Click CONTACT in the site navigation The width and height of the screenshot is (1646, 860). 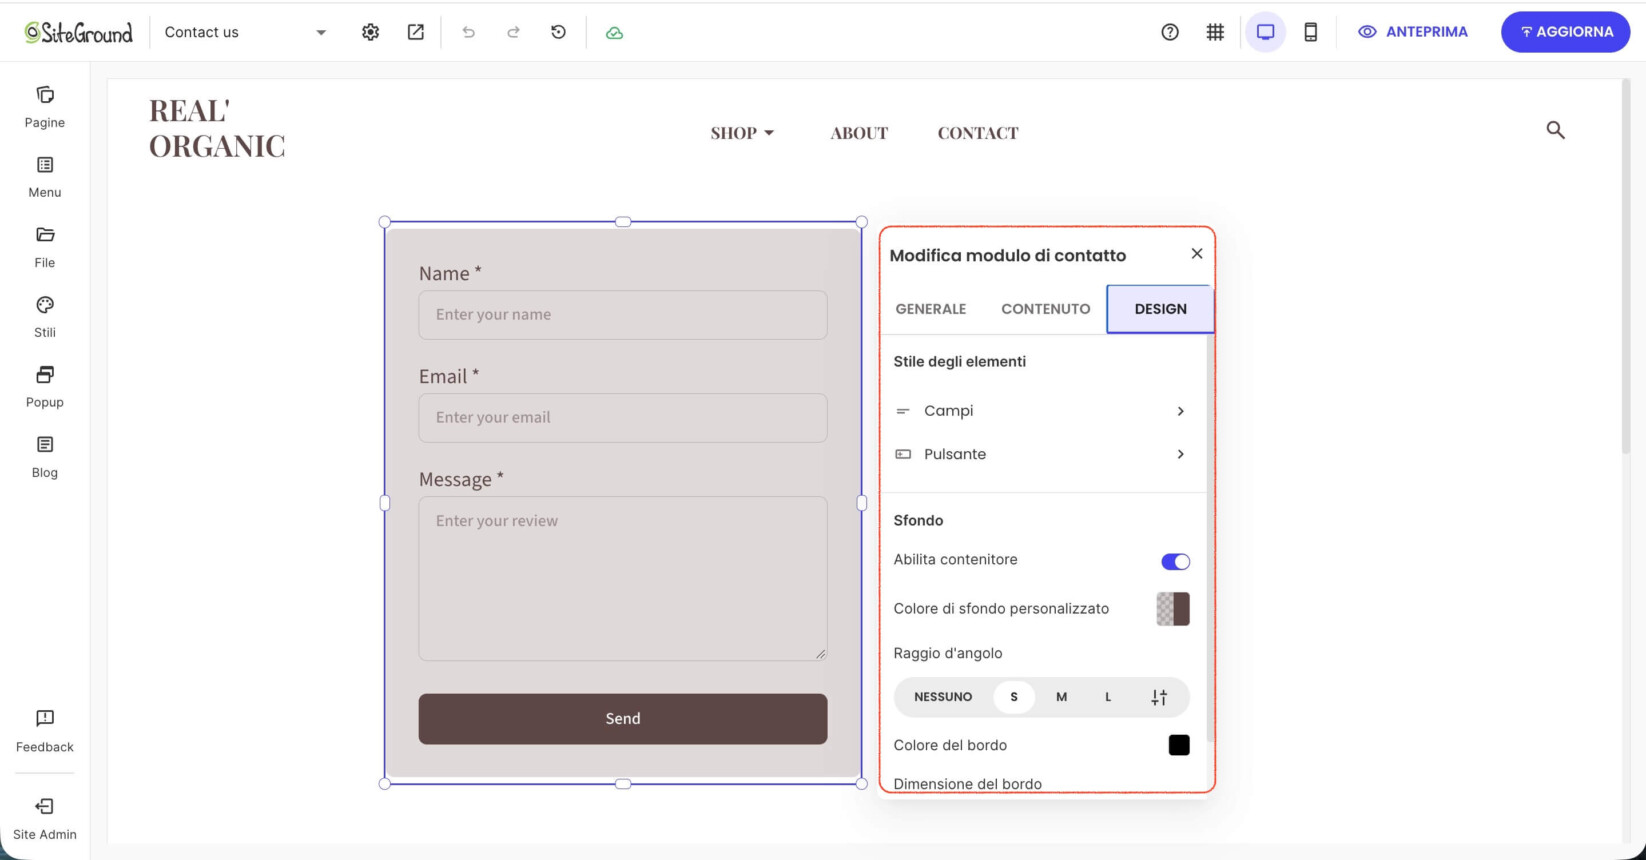pos(978,133)
